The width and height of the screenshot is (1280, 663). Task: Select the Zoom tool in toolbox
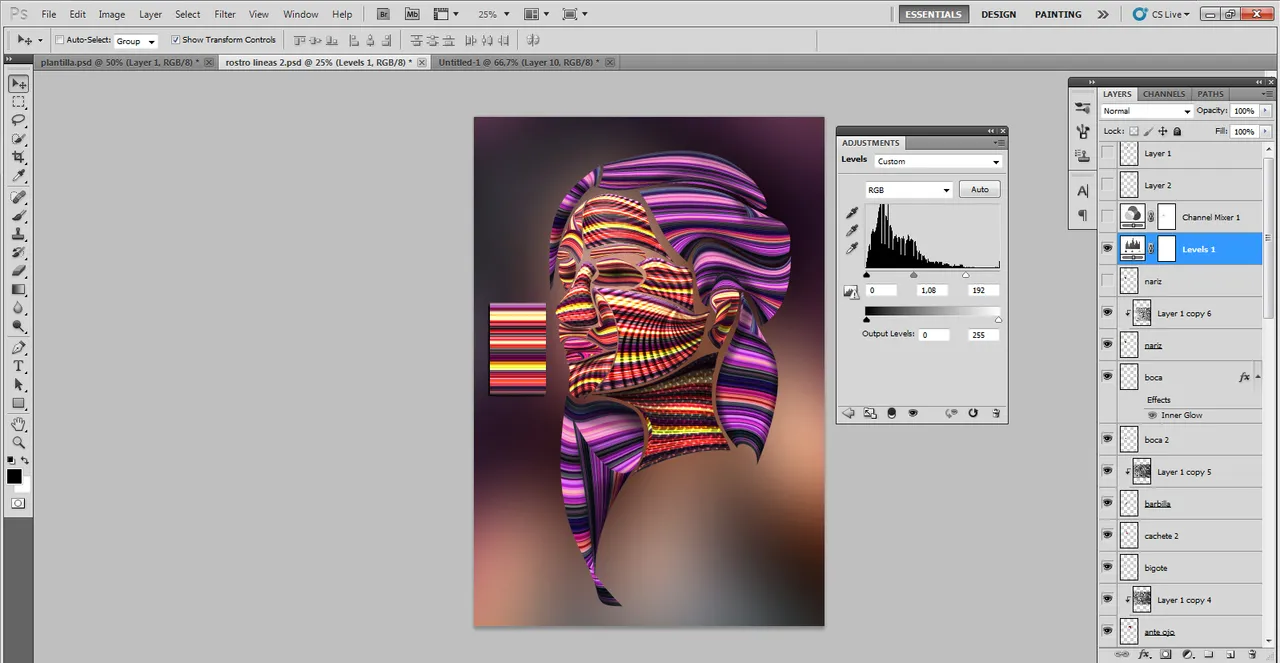pos(18,442)
